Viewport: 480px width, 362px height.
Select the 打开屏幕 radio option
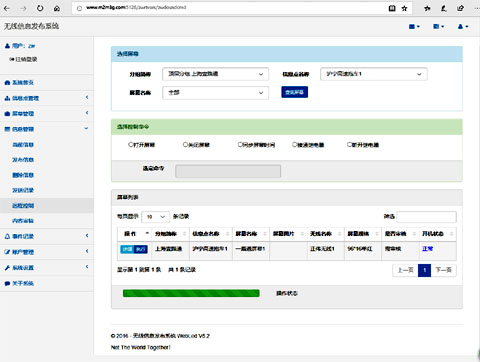131,144
